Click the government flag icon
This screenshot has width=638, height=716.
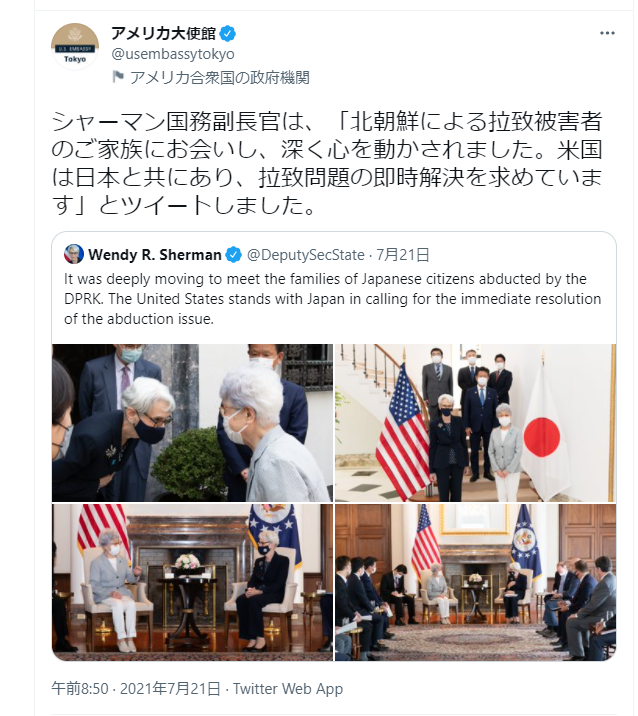pos(118,77)
